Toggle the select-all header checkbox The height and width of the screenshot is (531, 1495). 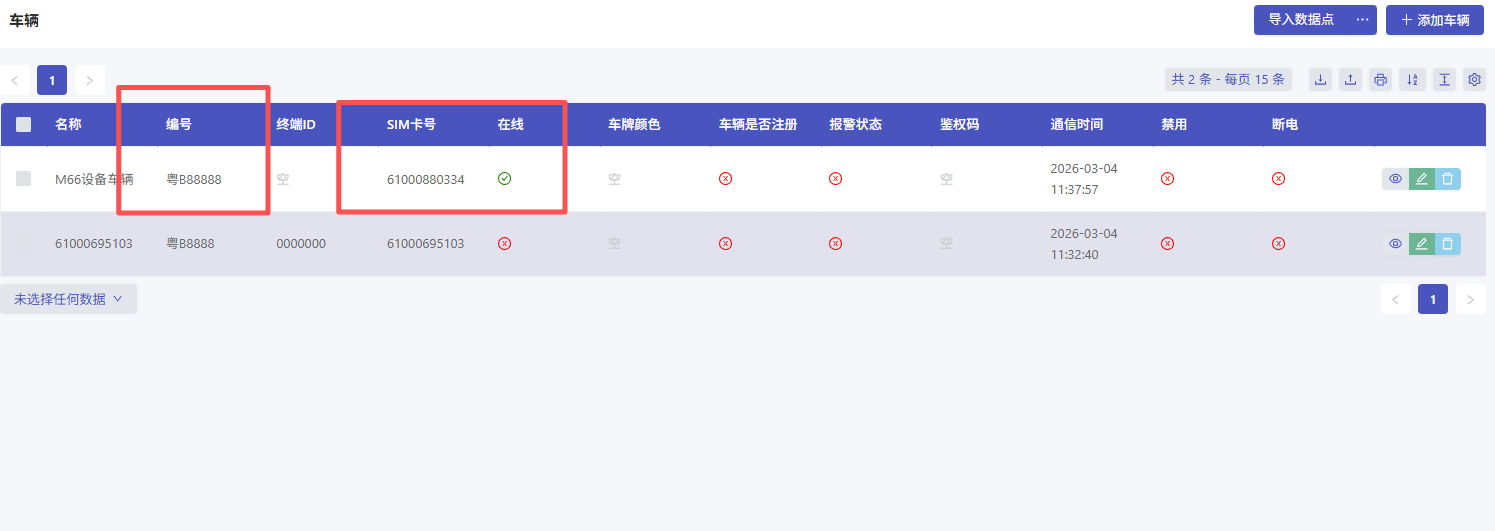pyautogui.click(x=24, y=125)
